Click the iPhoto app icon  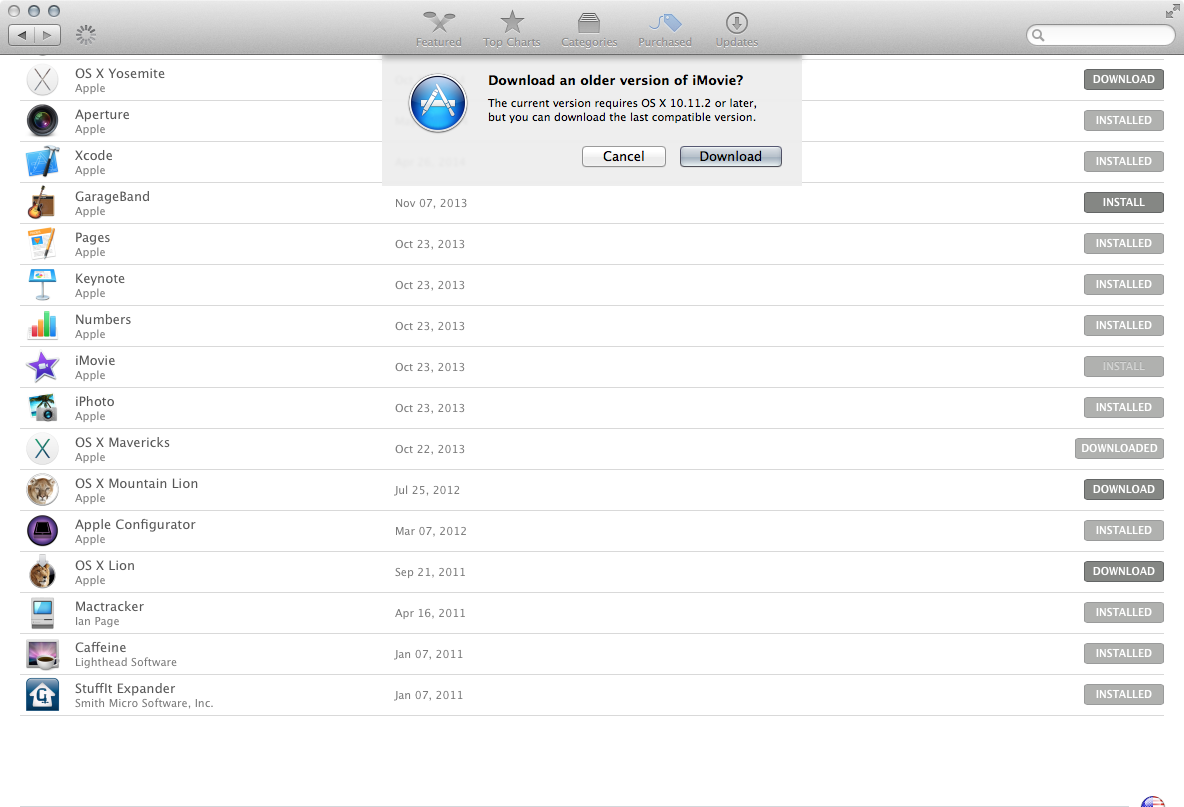[42, 408]
